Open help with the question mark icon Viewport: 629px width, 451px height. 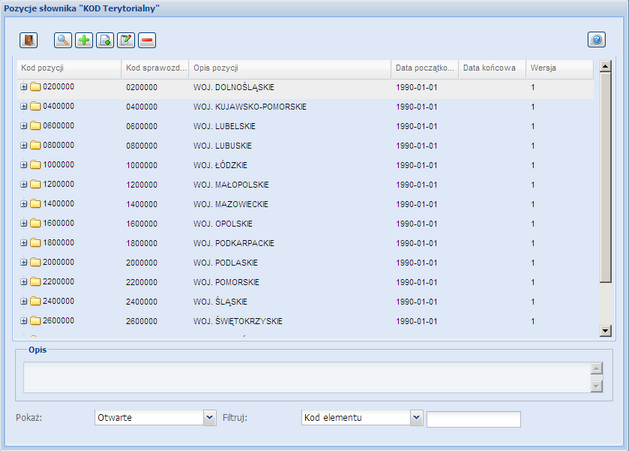(x=597, y=40)
